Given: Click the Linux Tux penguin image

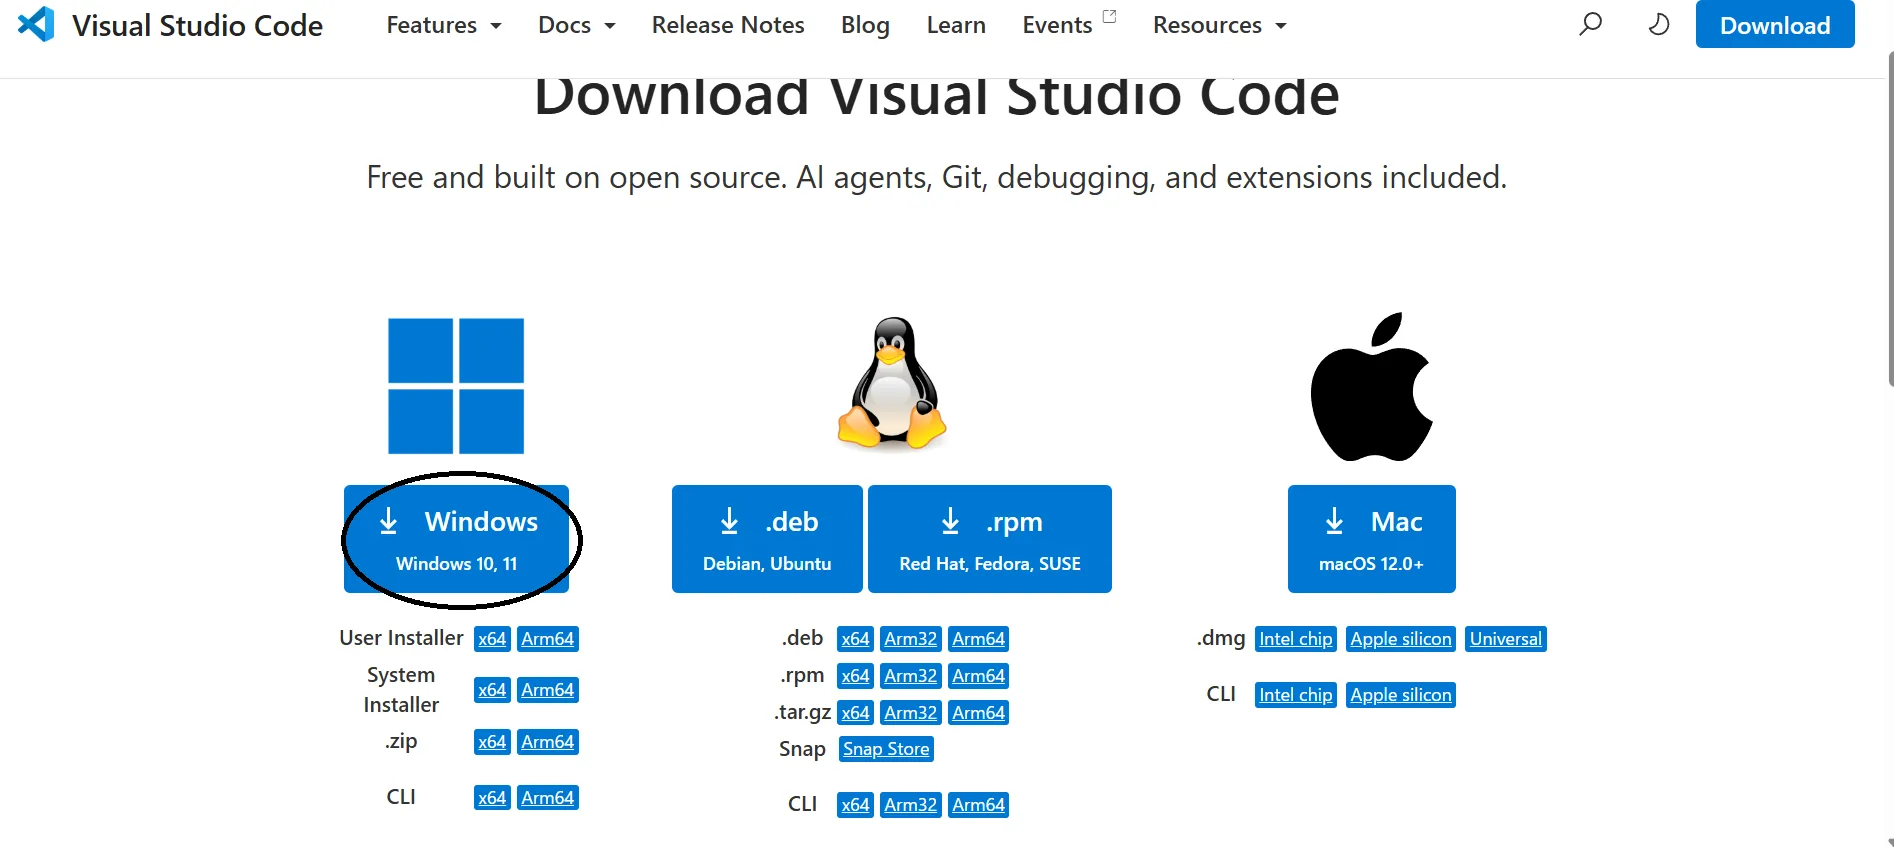Looking at the screenshot, I should 892,382.
